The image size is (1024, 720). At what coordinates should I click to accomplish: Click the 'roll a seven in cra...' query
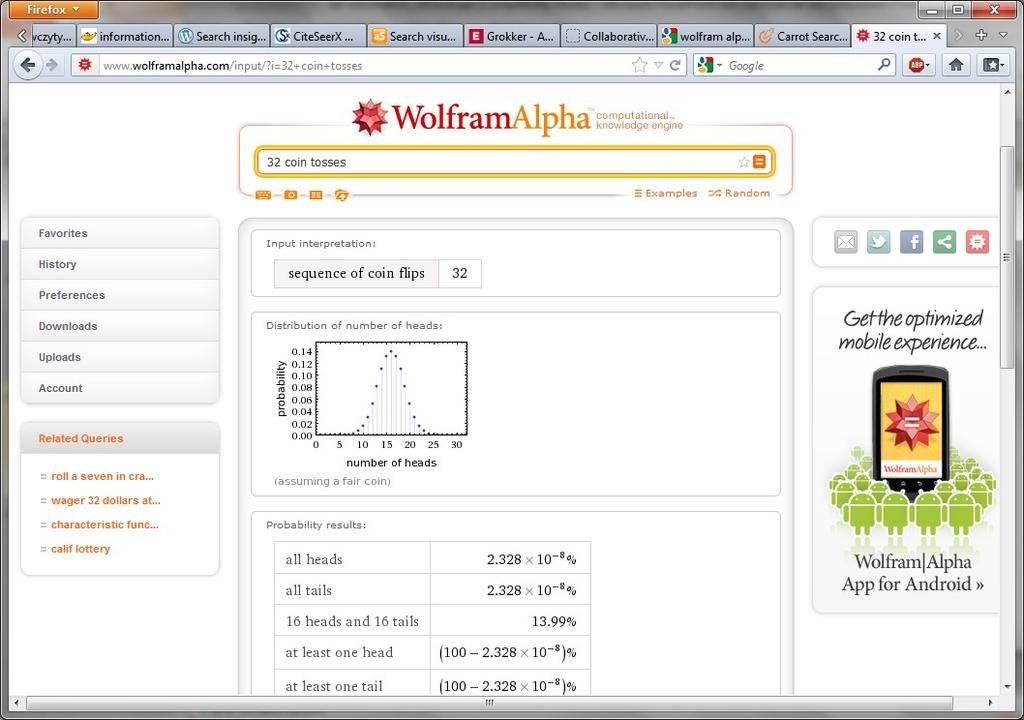click(103, 476)
